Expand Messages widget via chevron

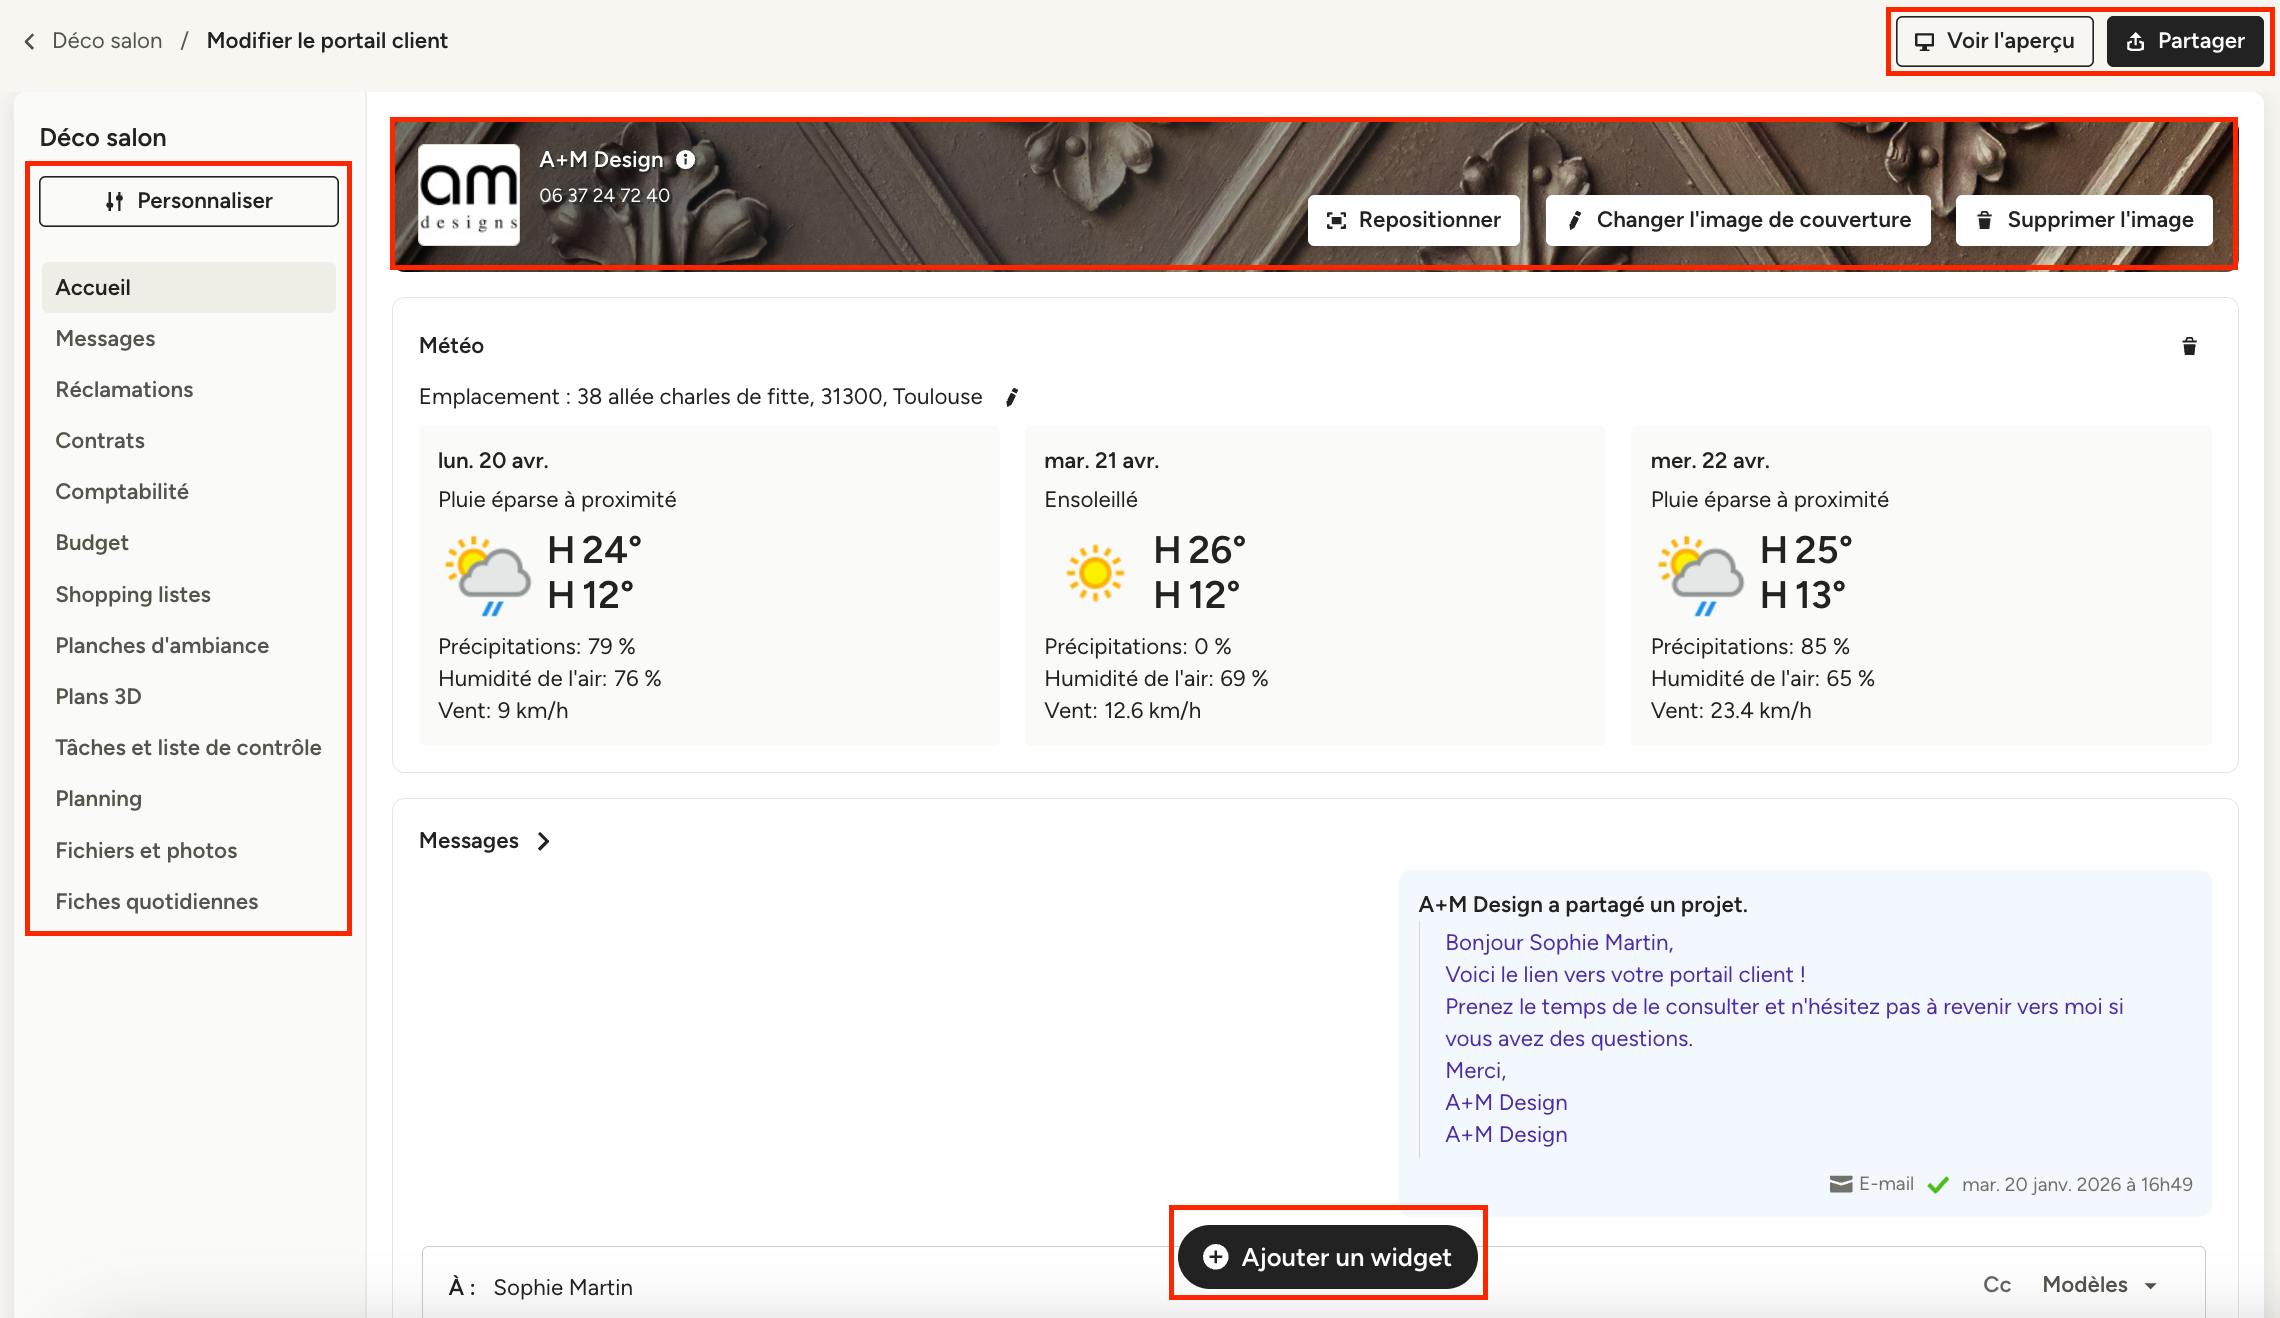click(543, 842)
